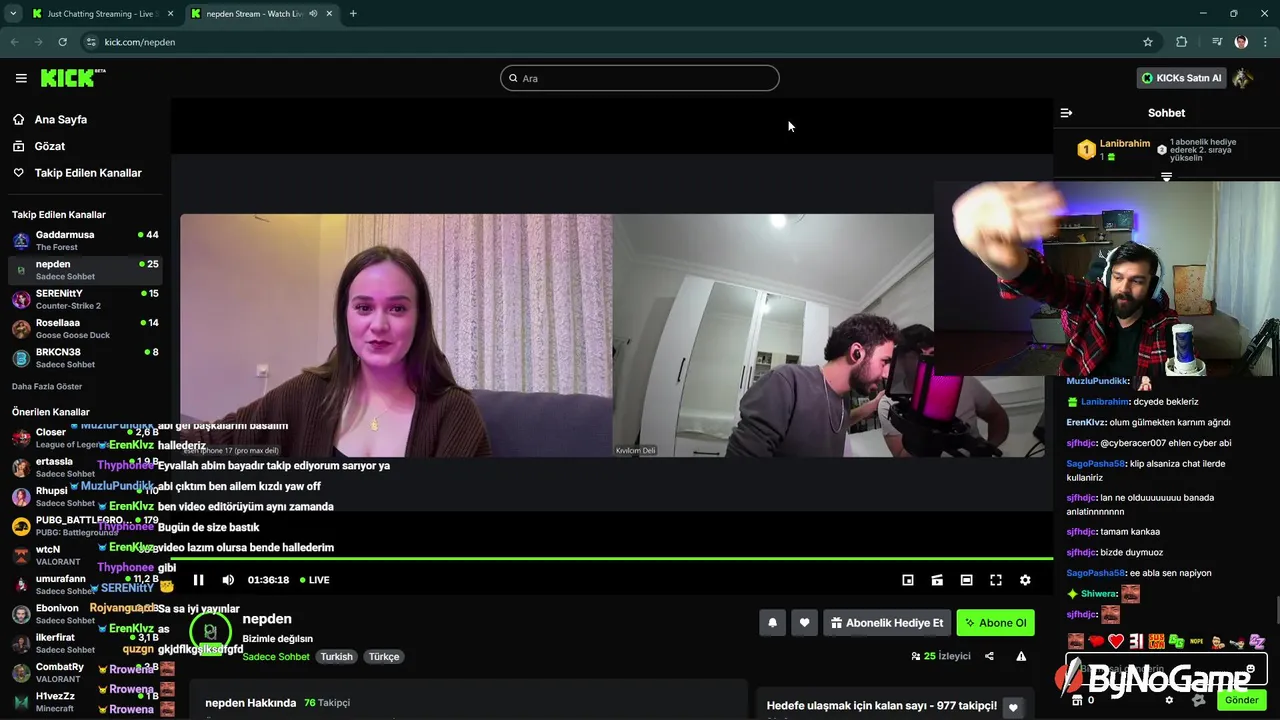Open emoji picker in chat input
Image resolution: width=1280 pixels, height=720 pixels.
(1251, 669)
